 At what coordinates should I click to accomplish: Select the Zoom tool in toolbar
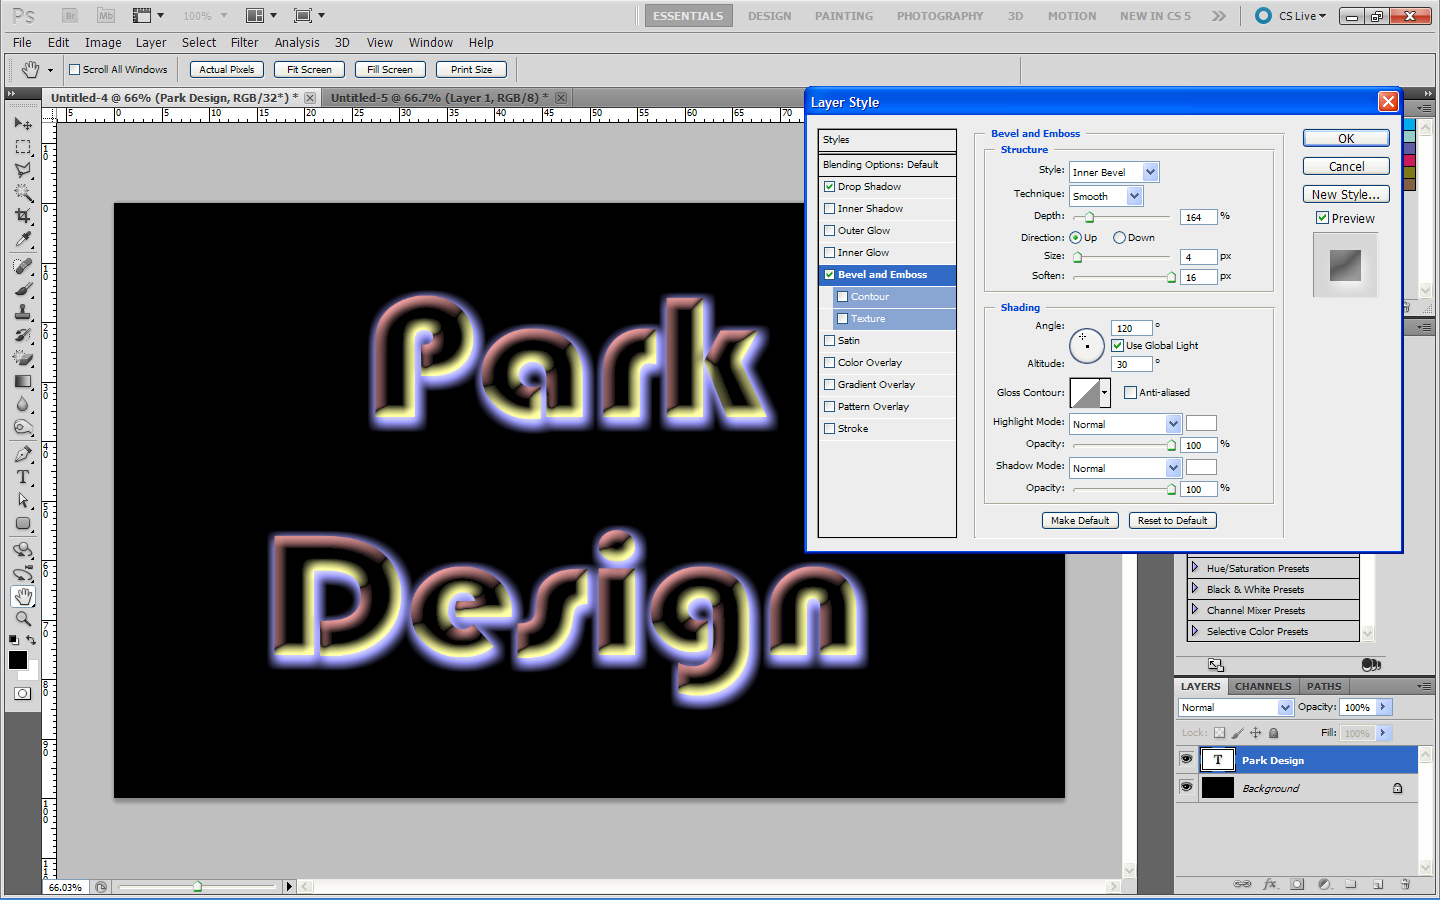pyautogui.click(x=23, y=619)
